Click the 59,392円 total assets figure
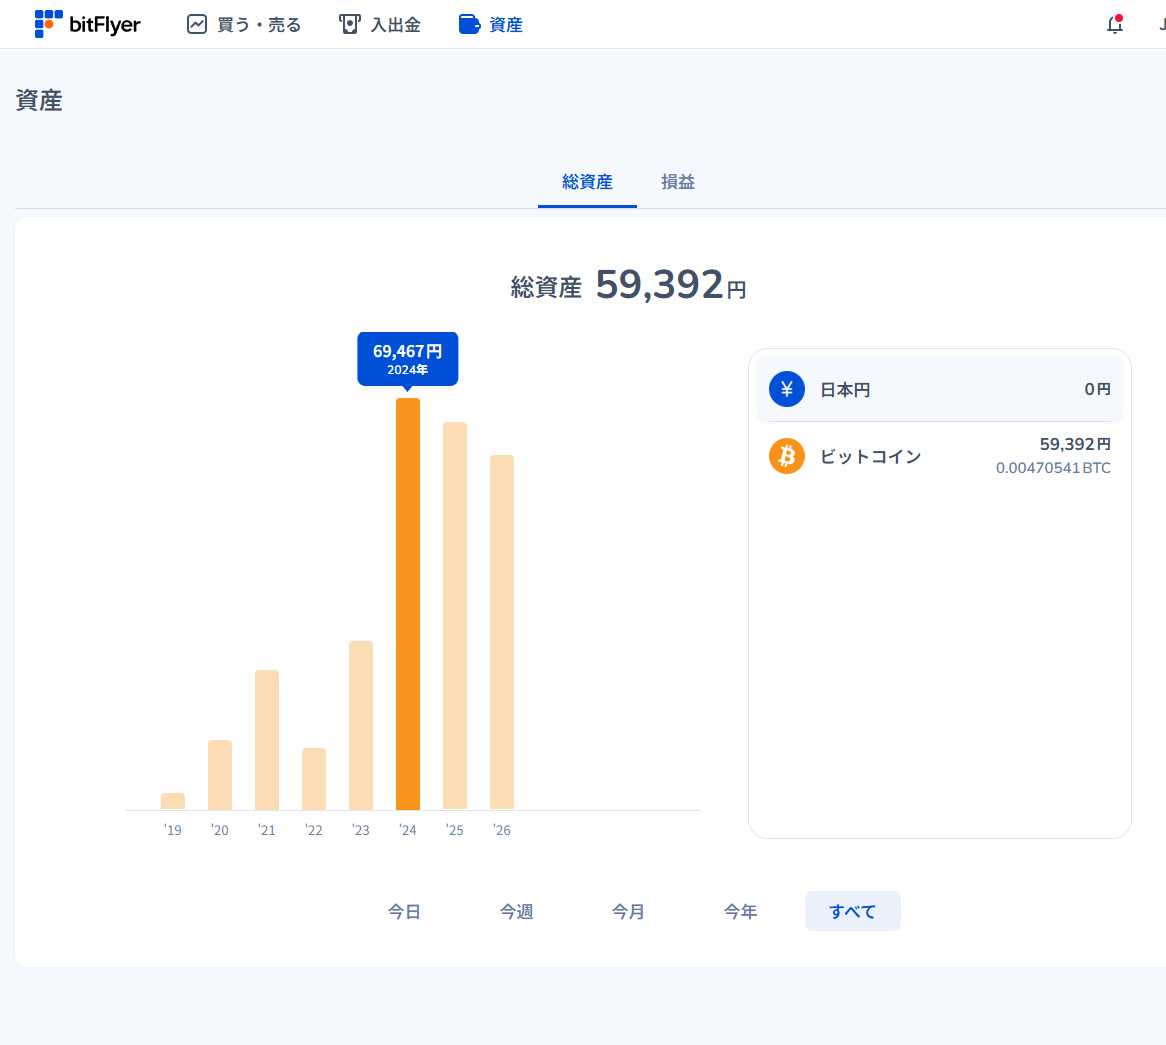 (671, 285)
